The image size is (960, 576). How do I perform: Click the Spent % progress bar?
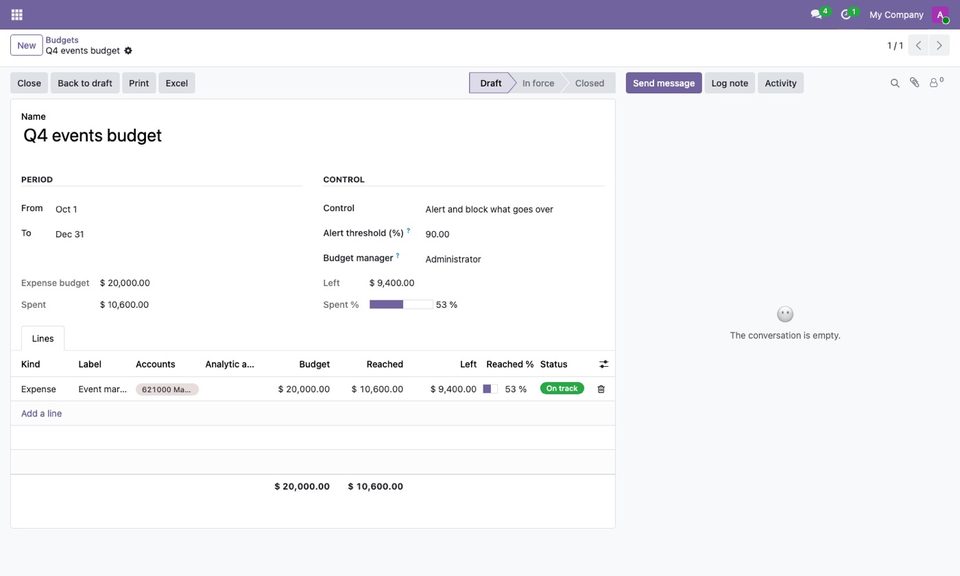point(401,304)
